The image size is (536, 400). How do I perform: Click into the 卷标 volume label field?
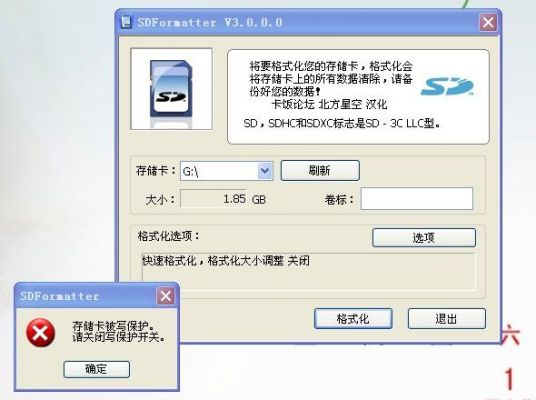(417, 198)
